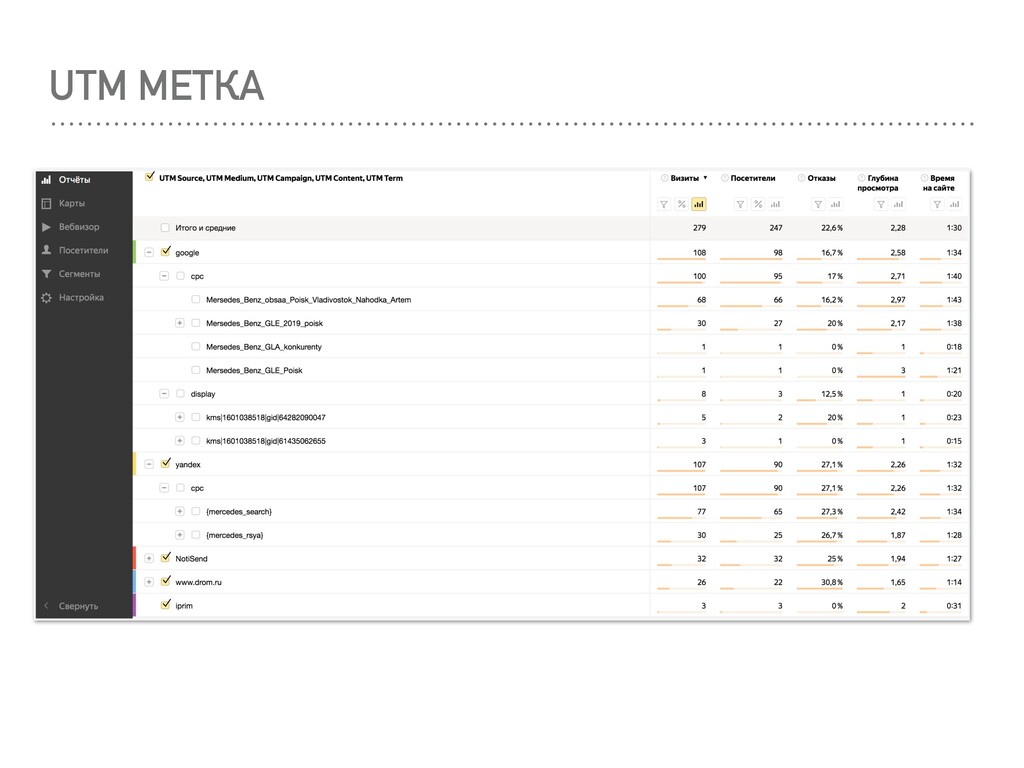Click highlighted bar chart icon under Визиты
The image size is (1024, 768).
(698, 204)
